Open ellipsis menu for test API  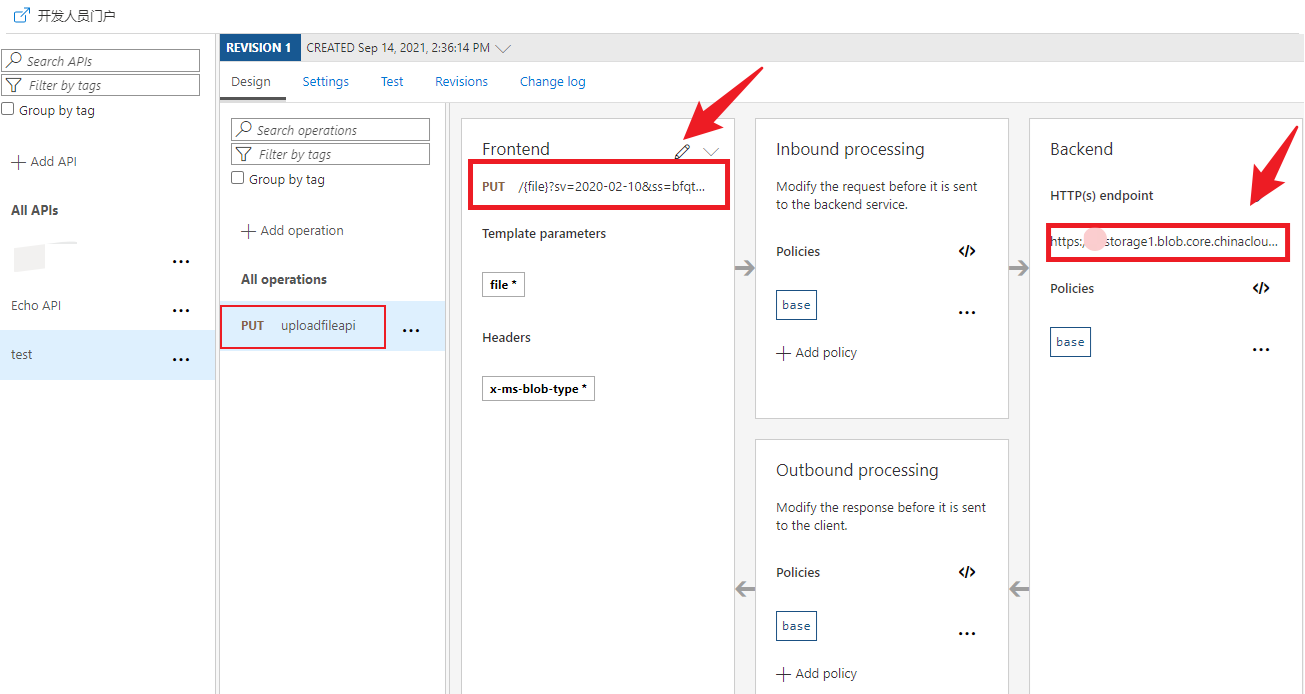[x=181, y=360]
